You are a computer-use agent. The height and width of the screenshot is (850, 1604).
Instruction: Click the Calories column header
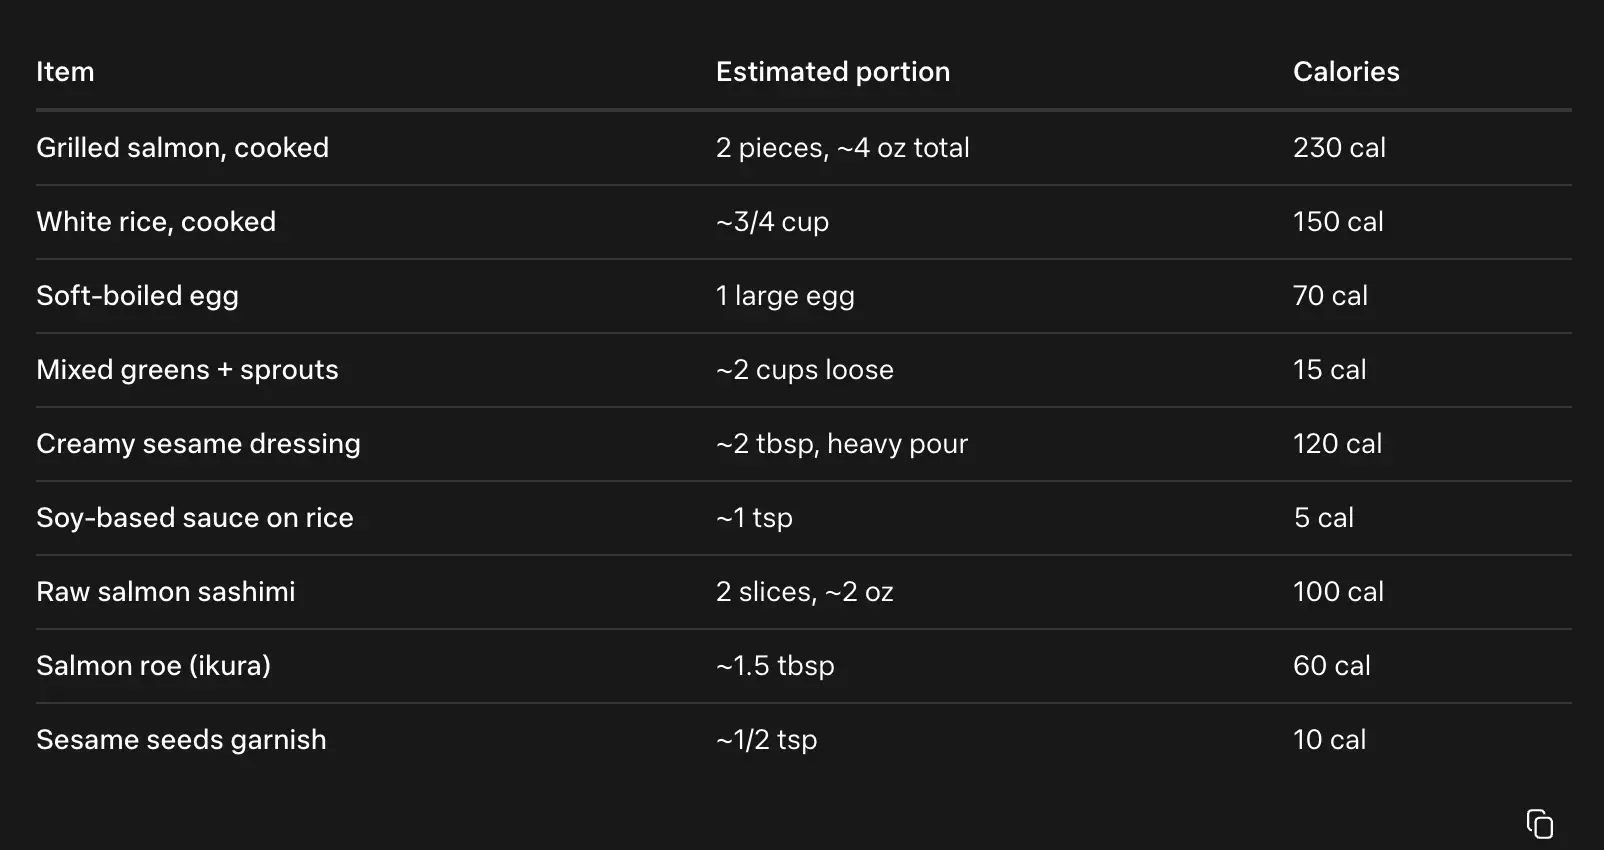pos(1345,72)
